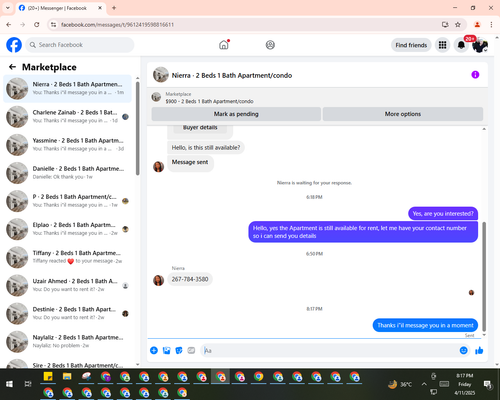The height and width of the screenshot is (400, 500).
Task: Open More options for the listing
Action: [403, 114]
